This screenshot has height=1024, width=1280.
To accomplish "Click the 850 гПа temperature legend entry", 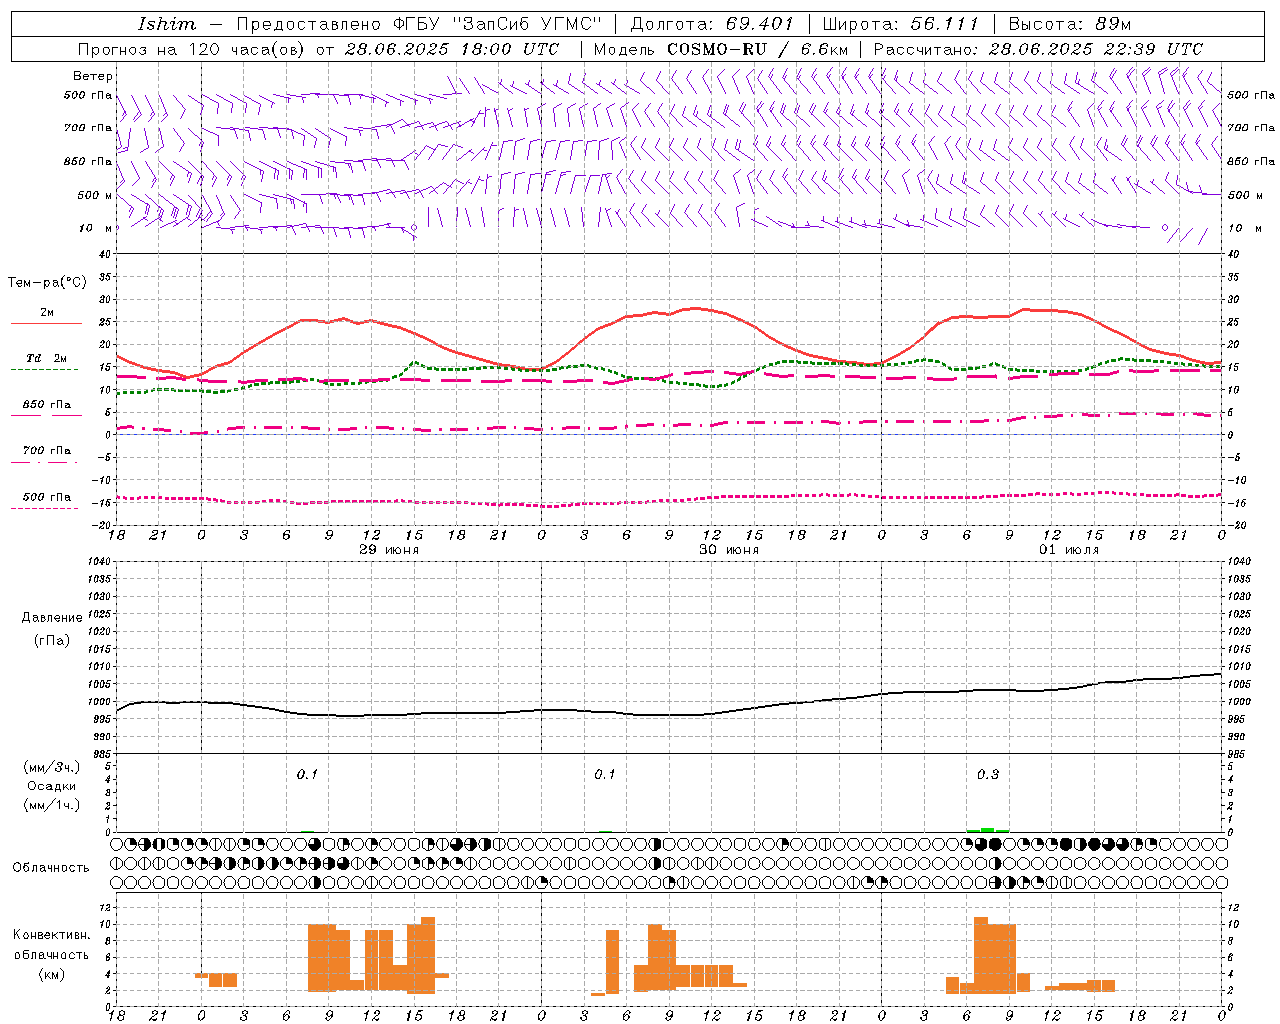I will [x=47, y=405].
